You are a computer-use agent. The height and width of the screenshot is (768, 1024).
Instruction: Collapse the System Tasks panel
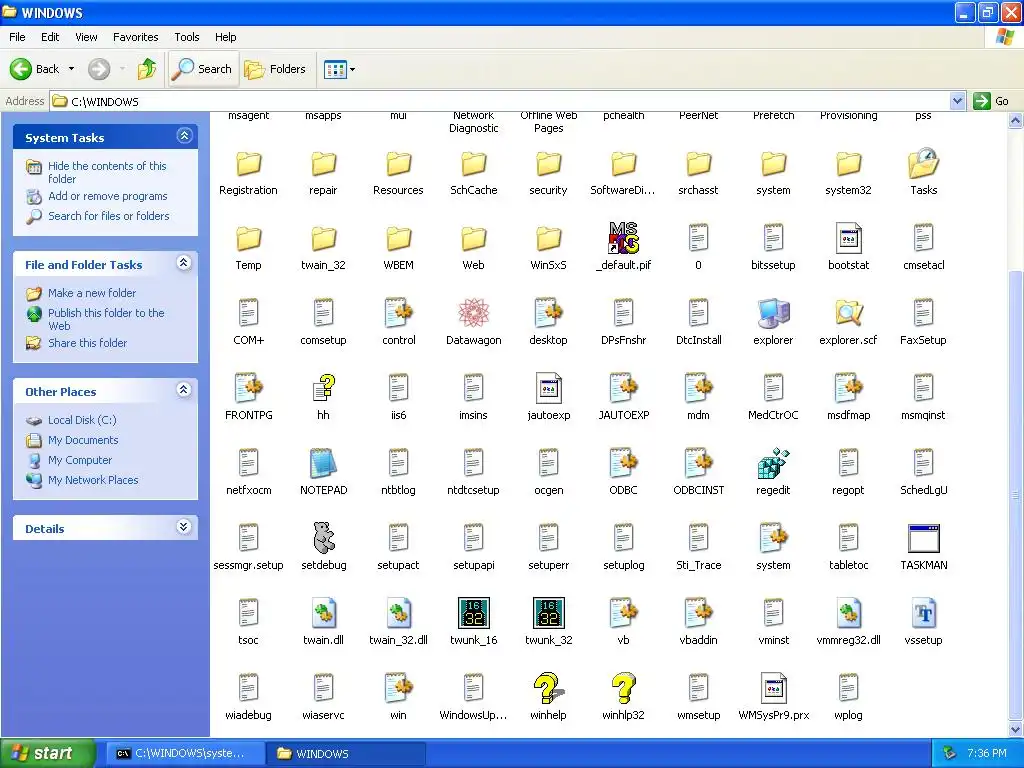(184, 136)
